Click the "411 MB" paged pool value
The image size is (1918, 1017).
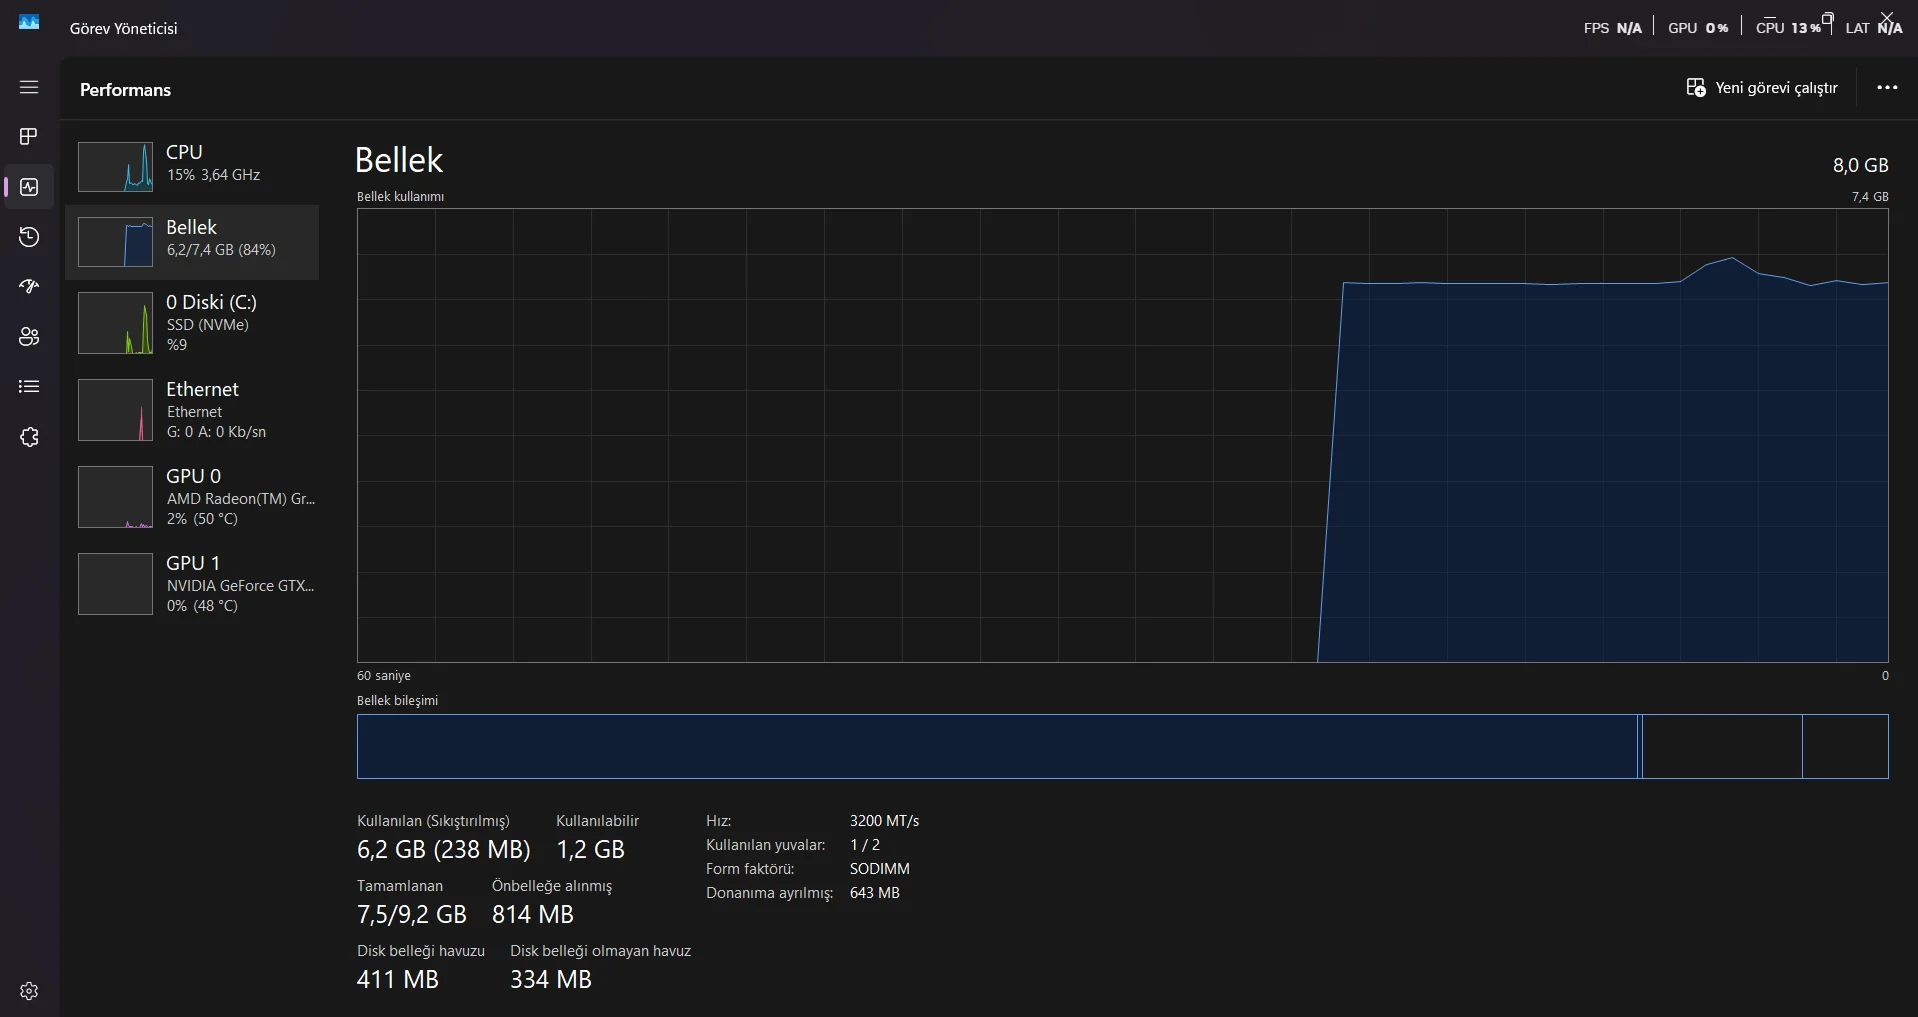[398, 980]
